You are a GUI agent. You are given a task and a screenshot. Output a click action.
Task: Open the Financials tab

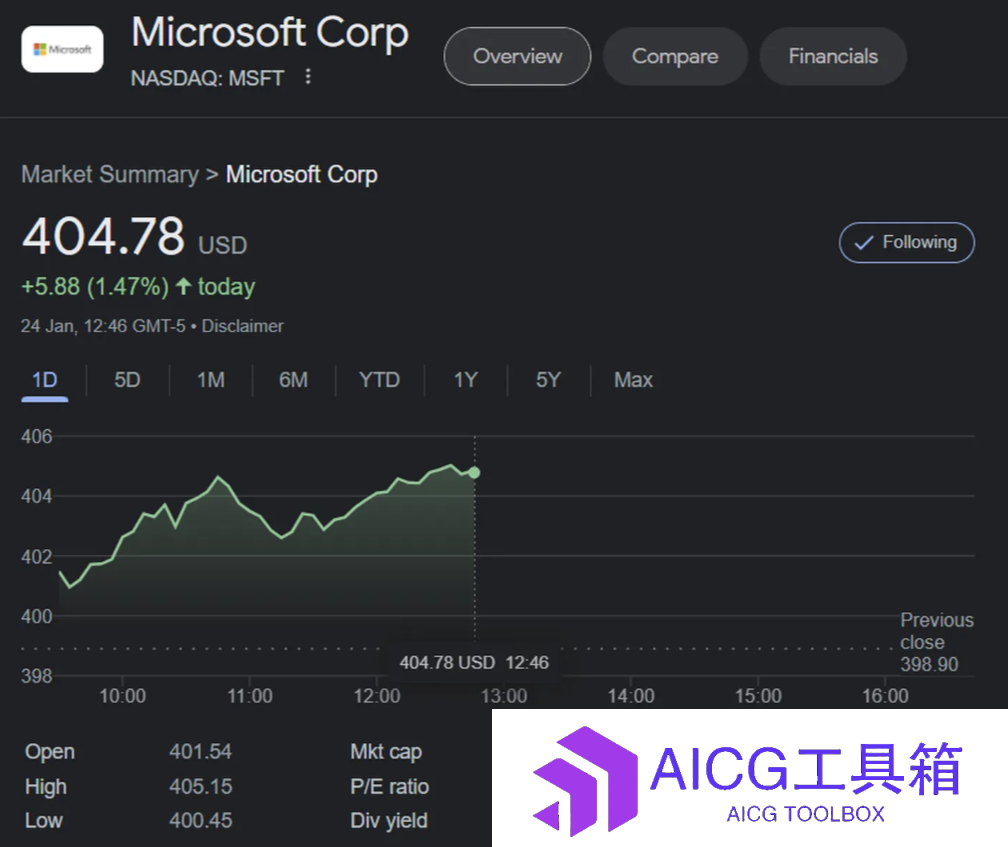pos(833,57)
